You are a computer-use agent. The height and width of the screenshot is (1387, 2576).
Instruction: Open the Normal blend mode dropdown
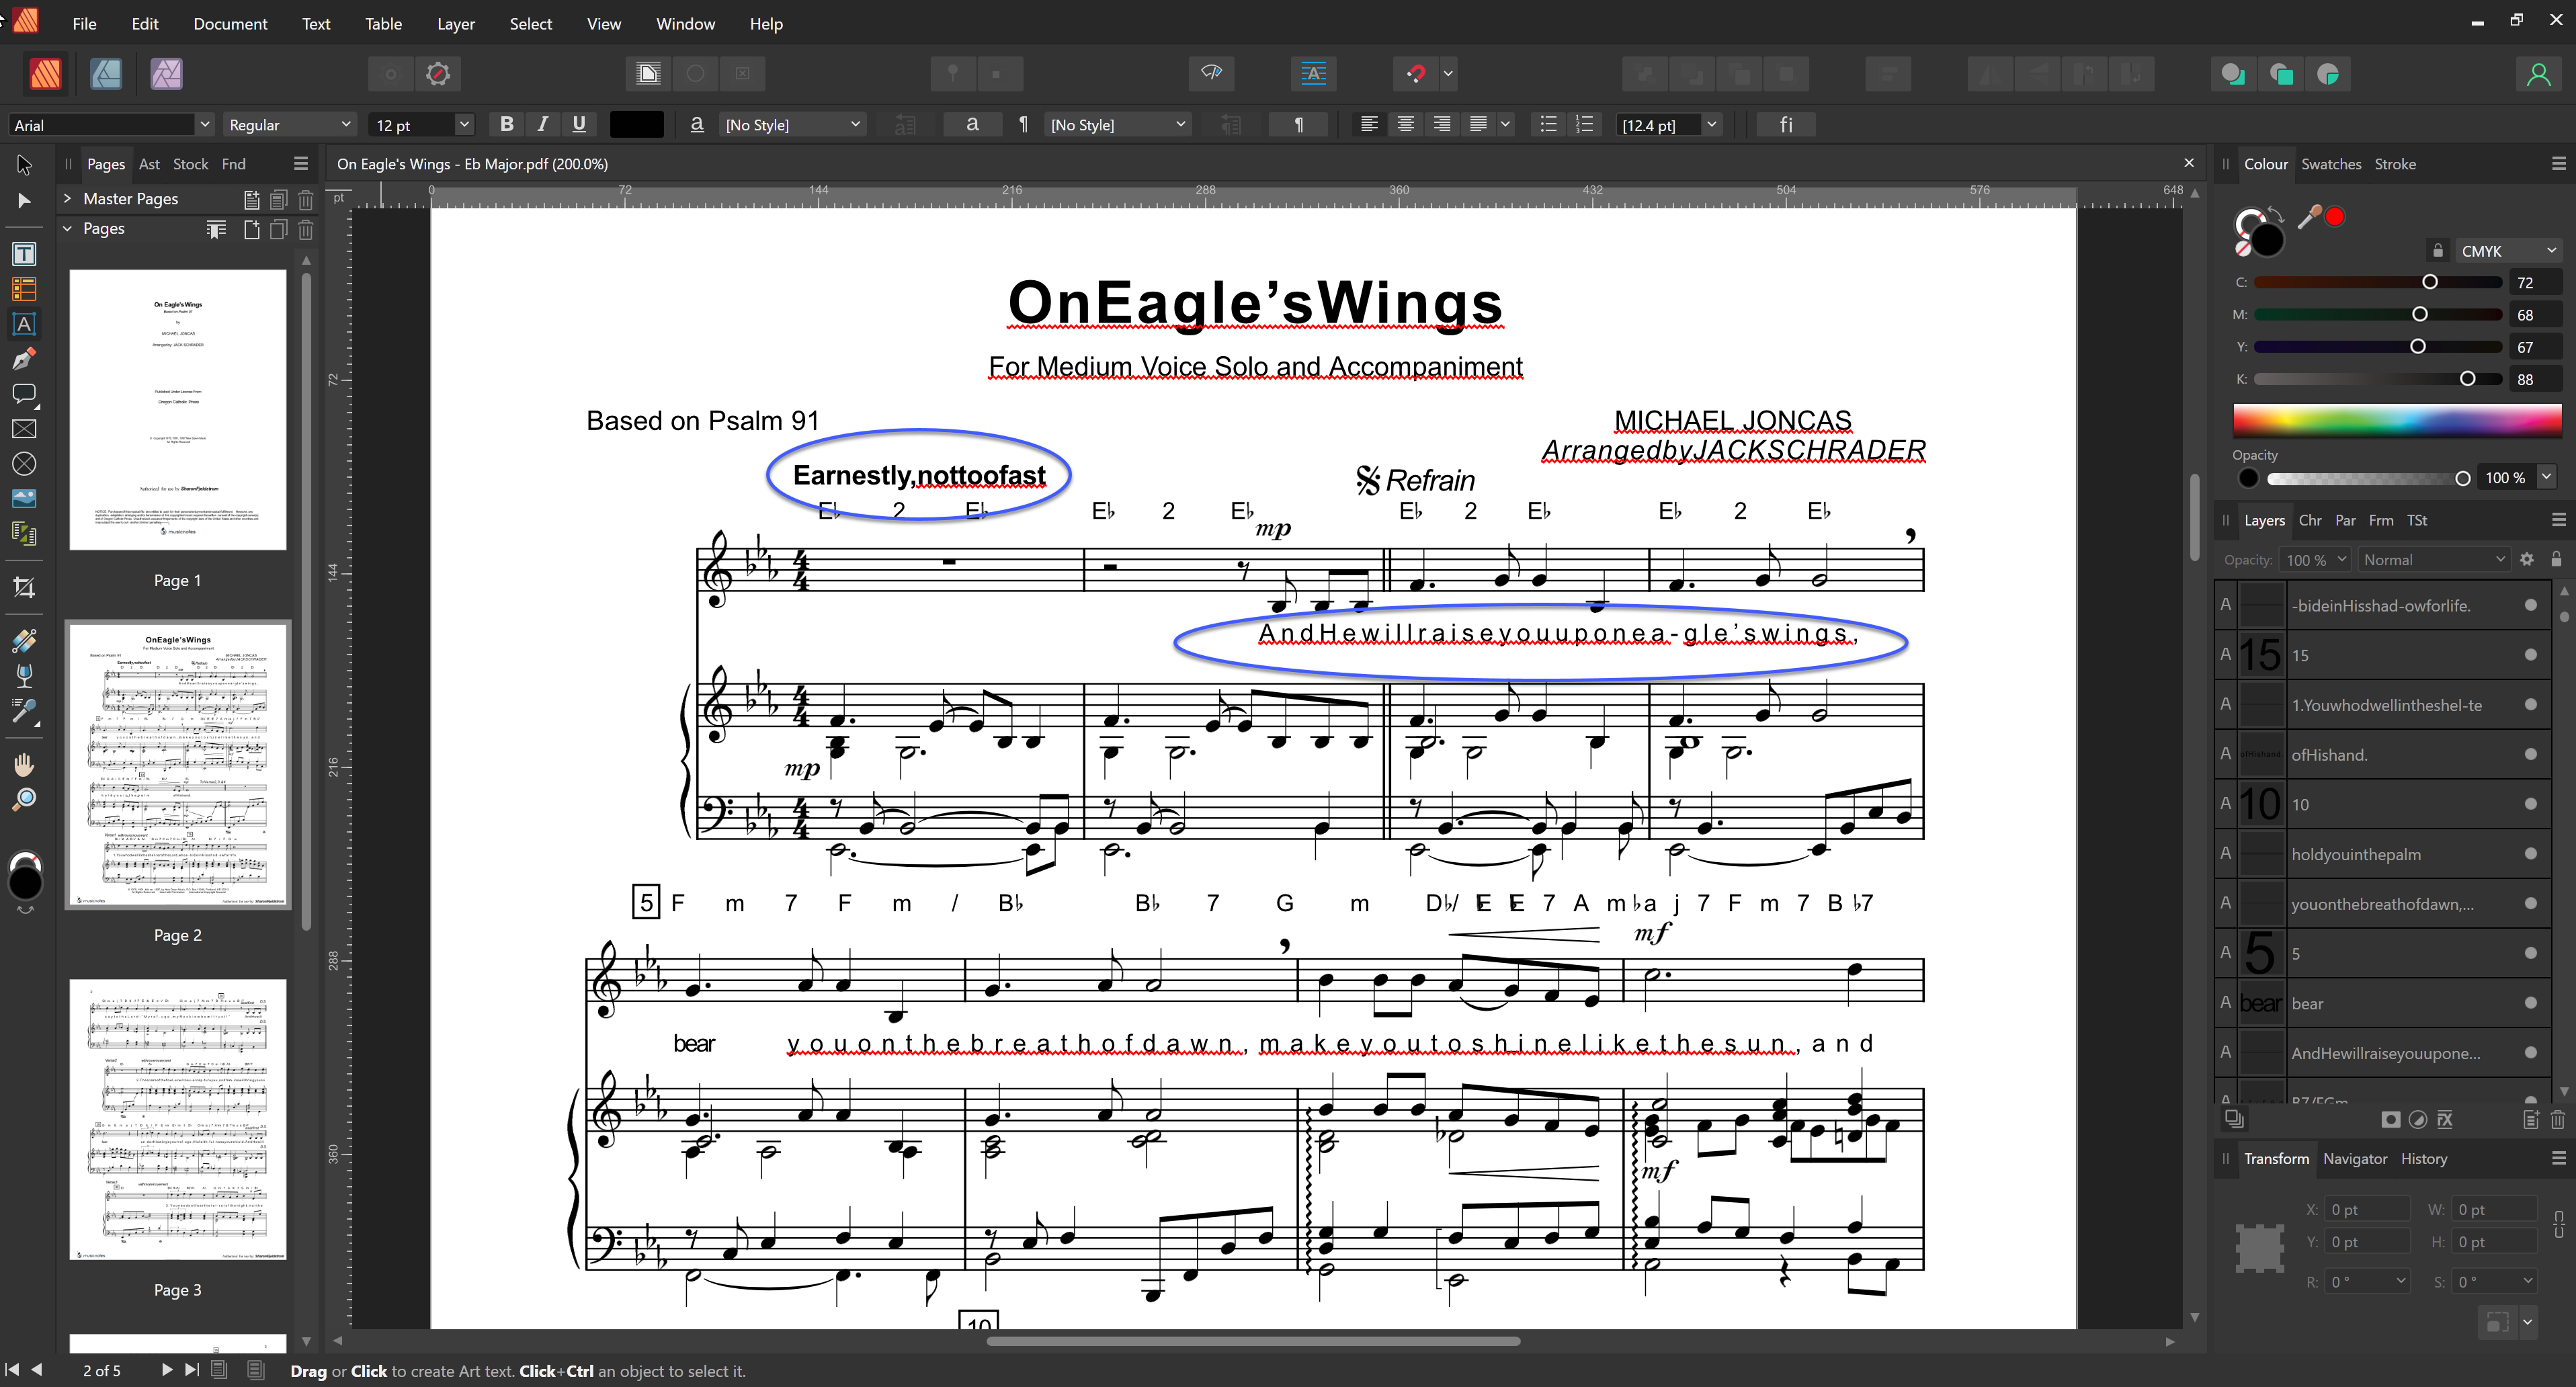pyautogui.click(x=2434, y=560)
